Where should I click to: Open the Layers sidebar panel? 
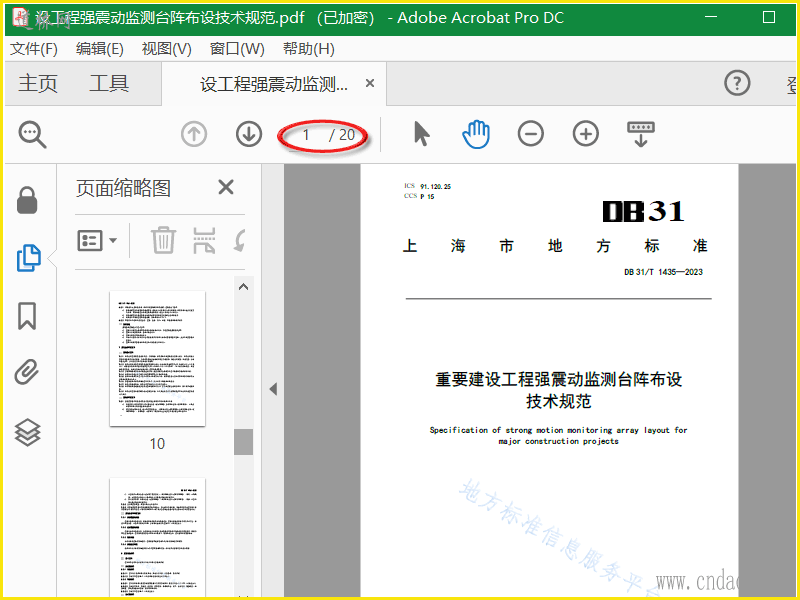pos(27,432)
